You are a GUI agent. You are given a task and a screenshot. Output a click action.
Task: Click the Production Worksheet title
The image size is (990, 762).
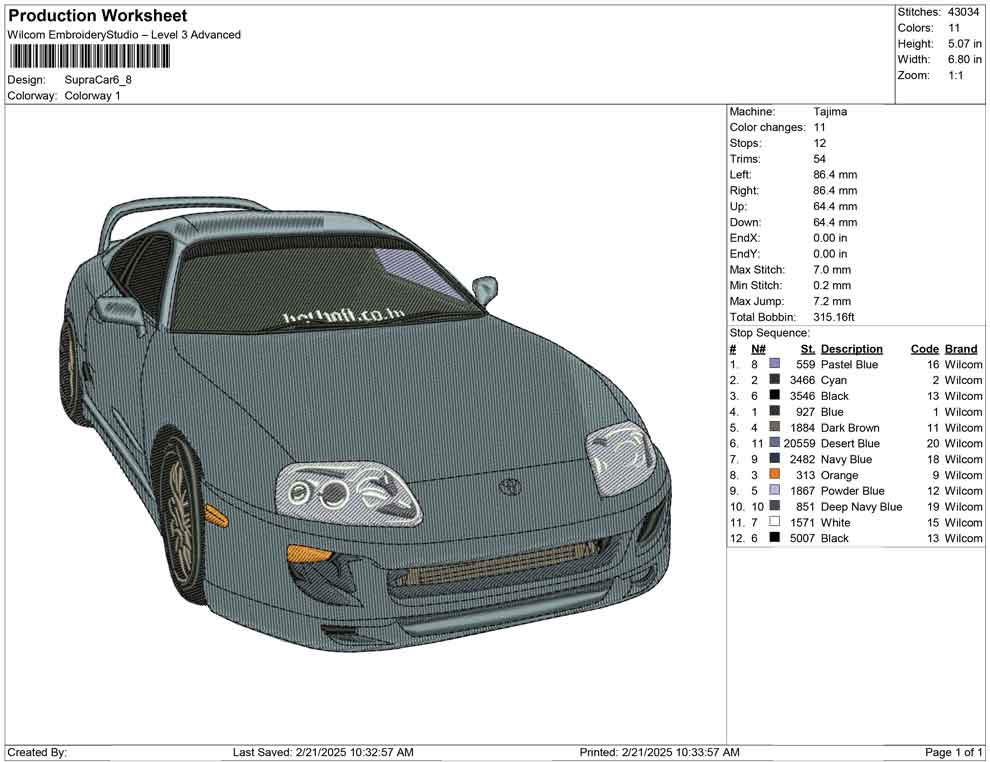click(x=97, y=15)
